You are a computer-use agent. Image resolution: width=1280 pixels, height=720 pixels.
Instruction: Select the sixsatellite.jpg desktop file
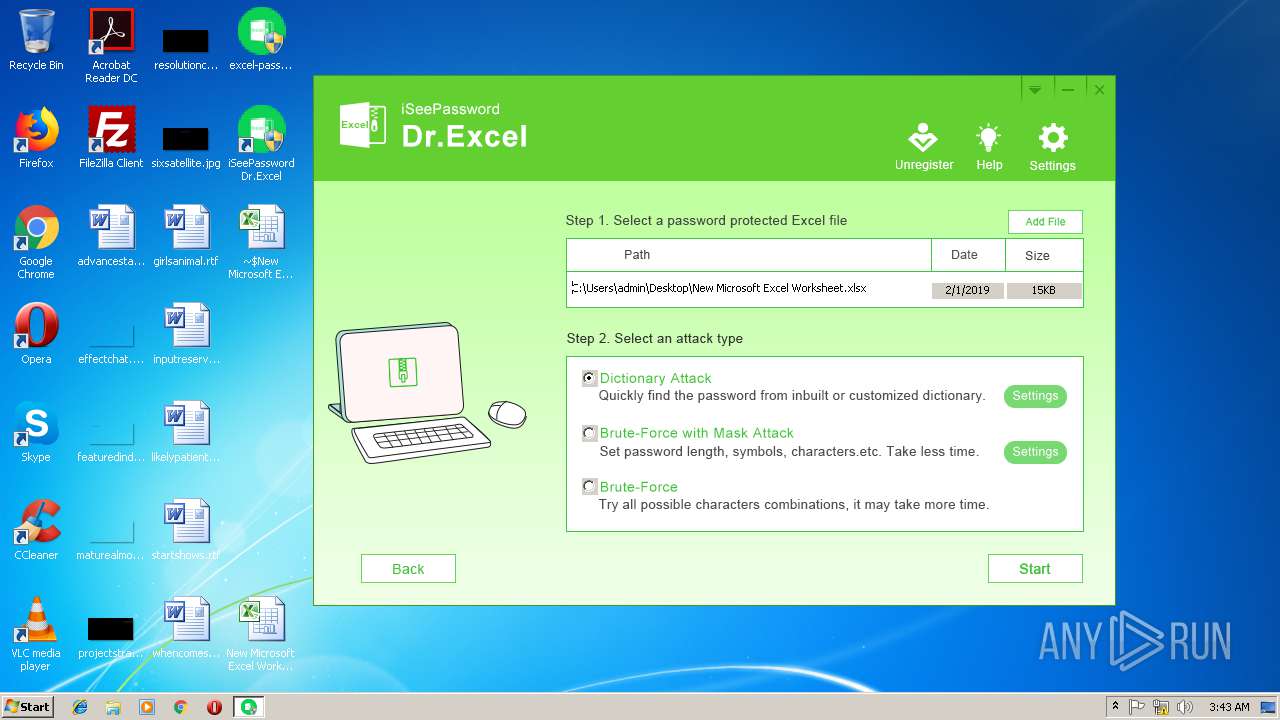pos(186,145)
